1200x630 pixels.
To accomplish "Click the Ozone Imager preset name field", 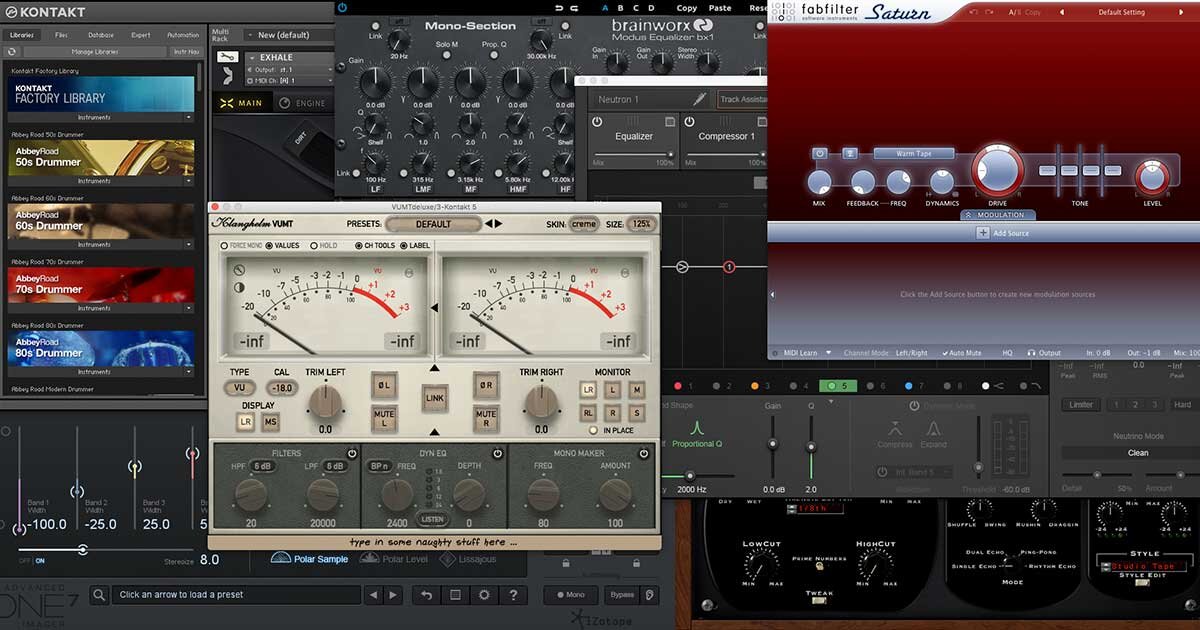I will coord(236,595).
